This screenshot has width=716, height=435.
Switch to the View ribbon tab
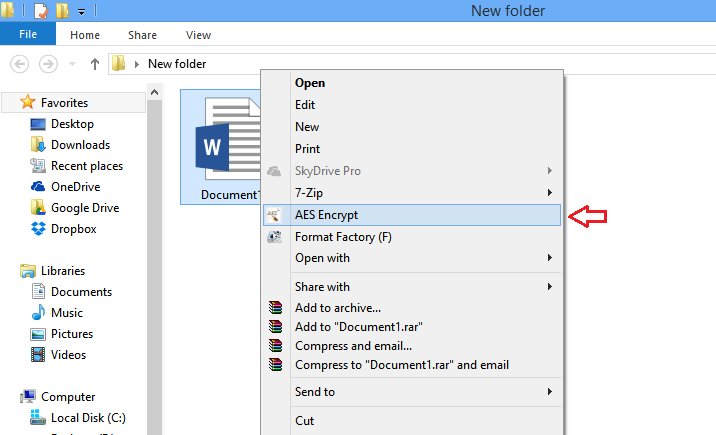tap(197, 34)
